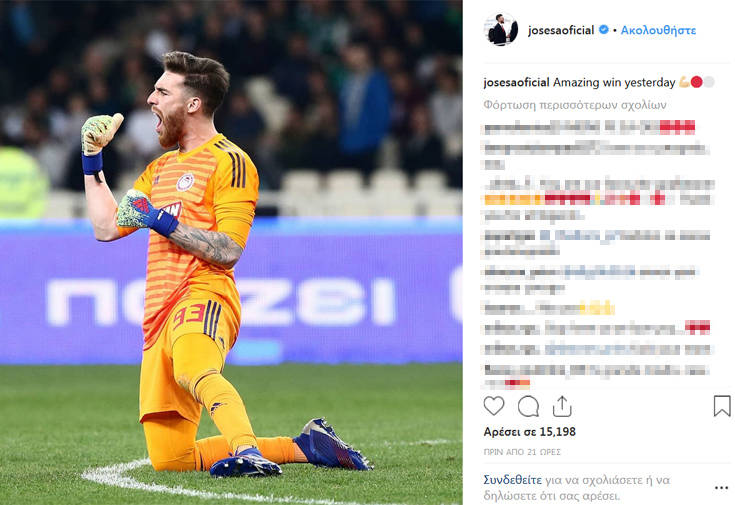
Task: Open the josesaoficial profile avatar
Action: [501, 30]
